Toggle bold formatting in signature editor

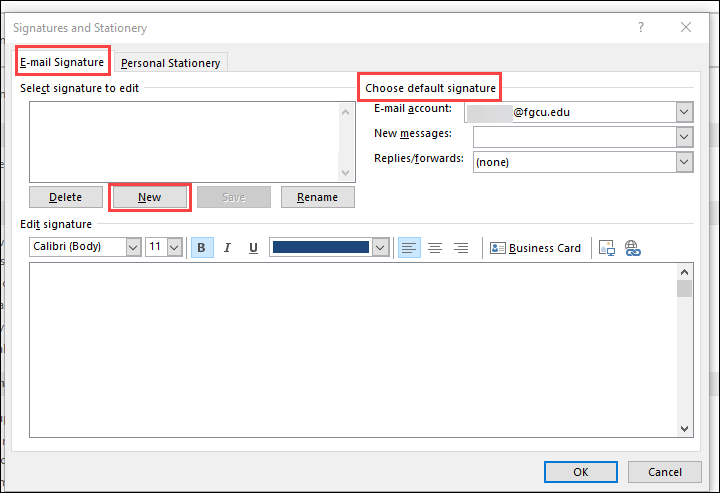point(202,248)
